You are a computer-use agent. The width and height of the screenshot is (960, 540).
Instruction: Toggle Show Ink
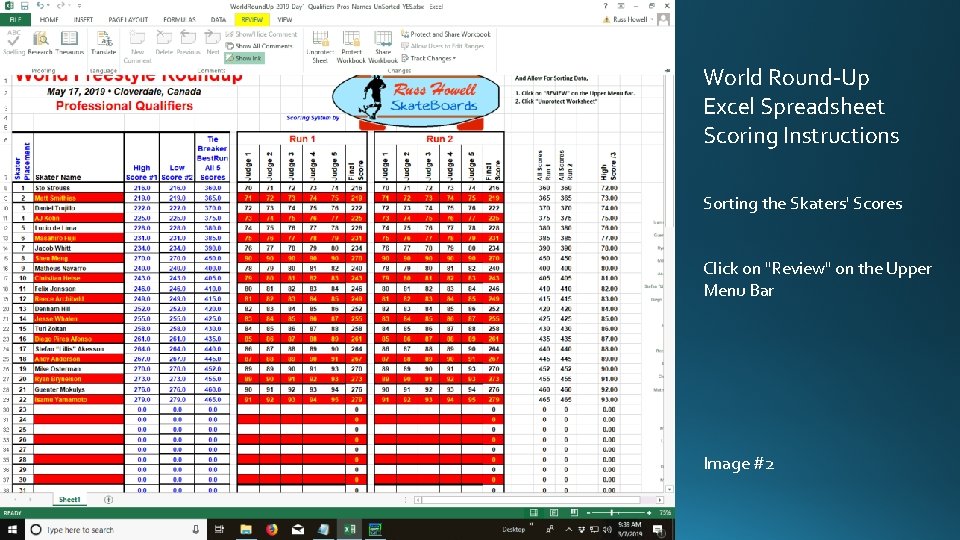(x=244, y=58)
